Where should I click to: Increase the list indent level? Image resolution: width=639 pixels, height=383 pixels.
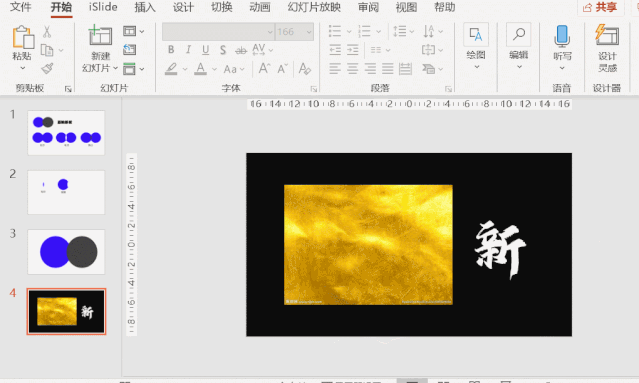[353, 50]
